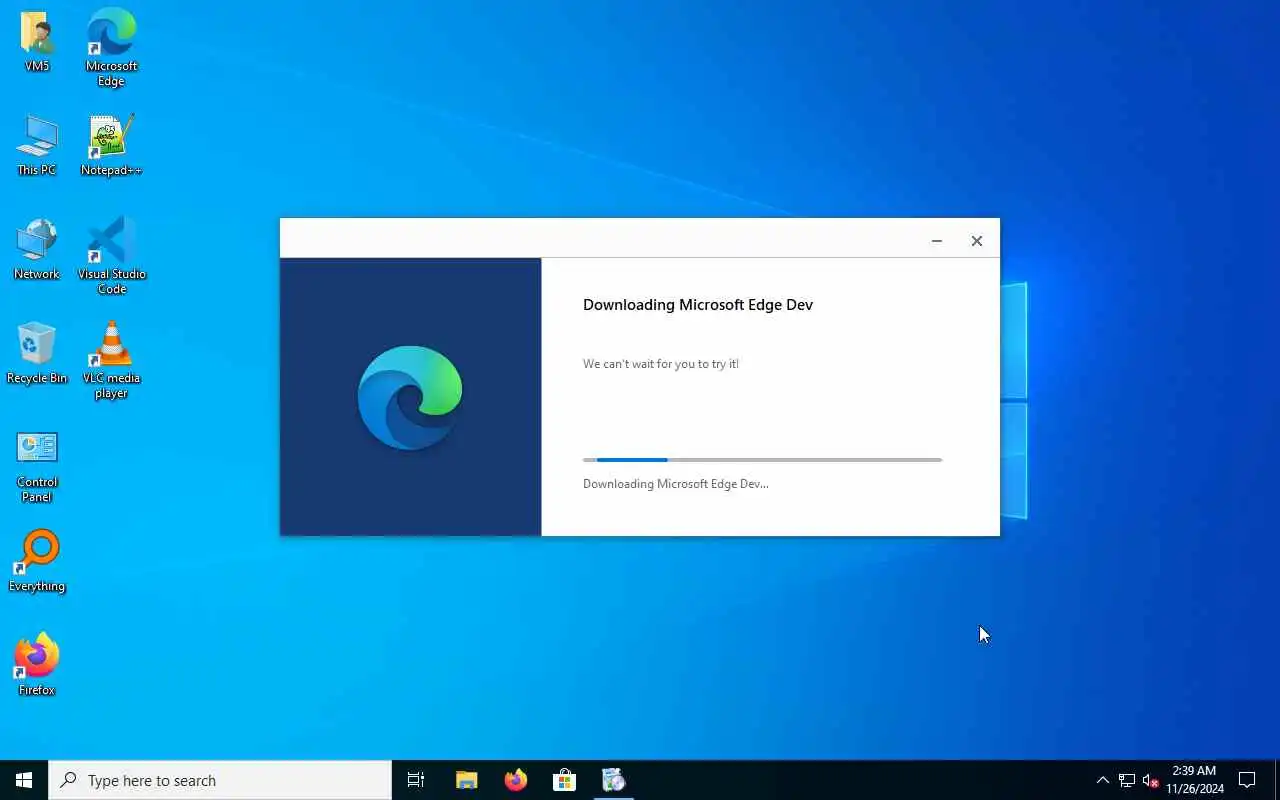Open the clock and date flyout

click(1194, 780)
